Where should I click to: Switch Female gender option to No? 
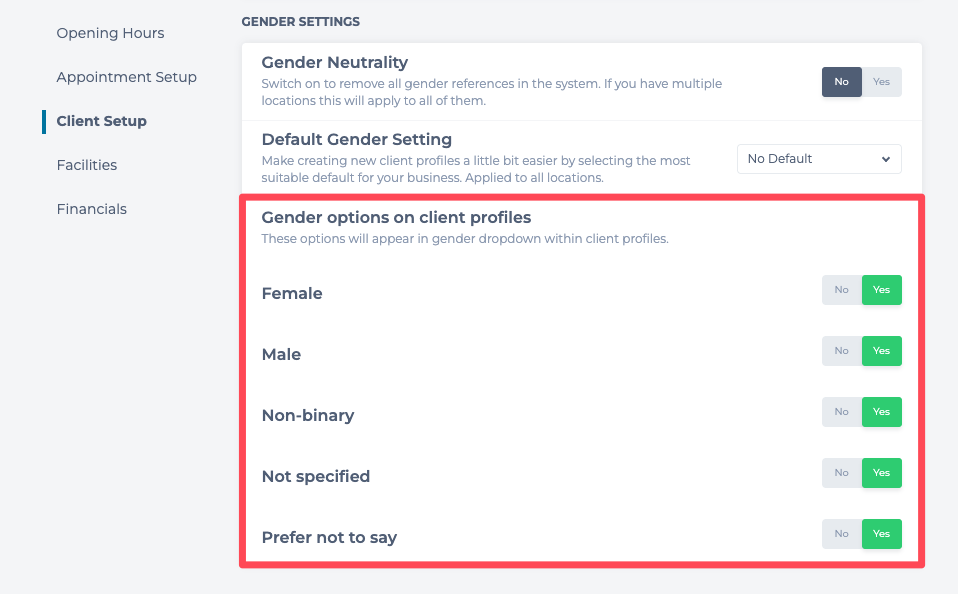pos(842,290)
